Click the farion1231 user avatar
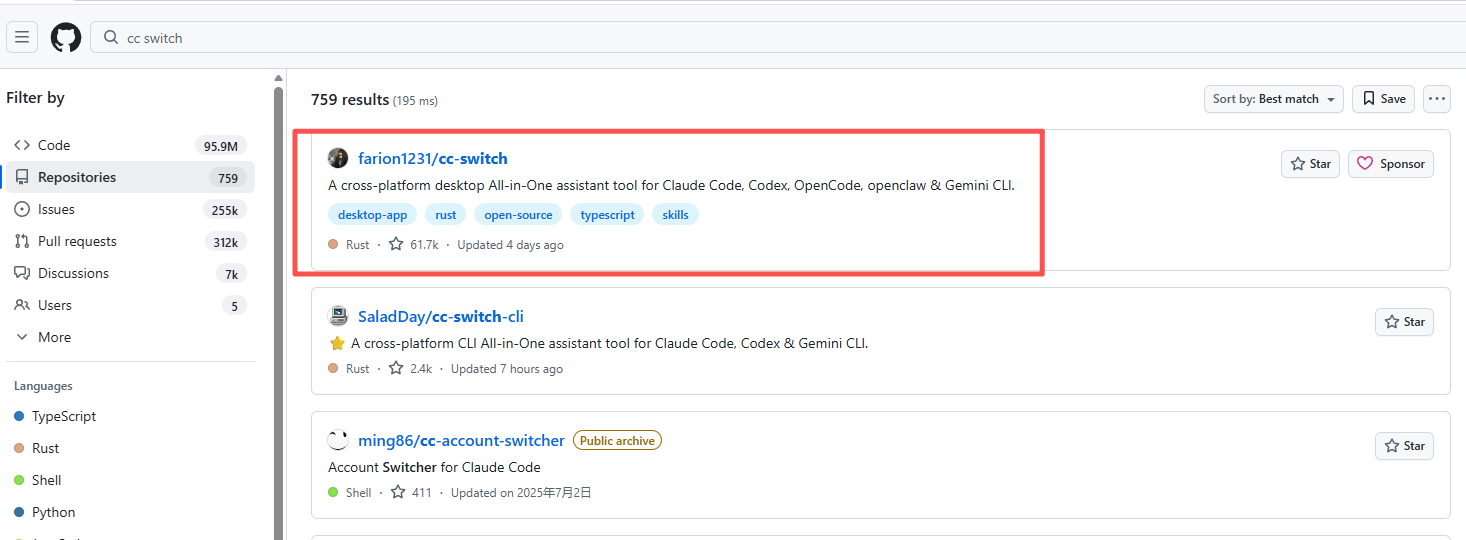1466x540 pixels. pos(338,158)
